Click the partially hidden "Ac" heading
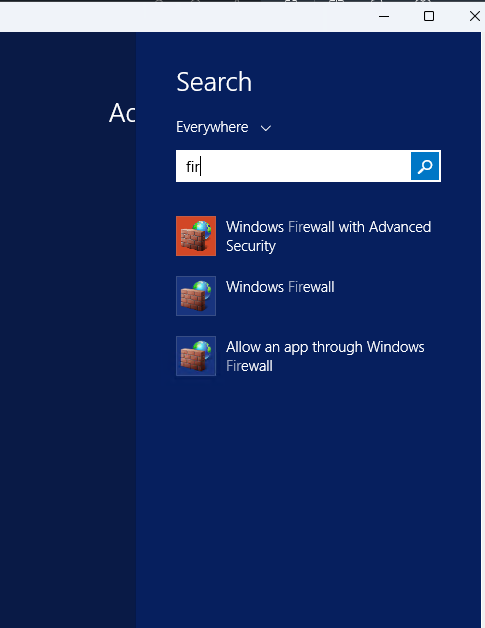This screenshot has width=485, height=628. coord(122,113)
